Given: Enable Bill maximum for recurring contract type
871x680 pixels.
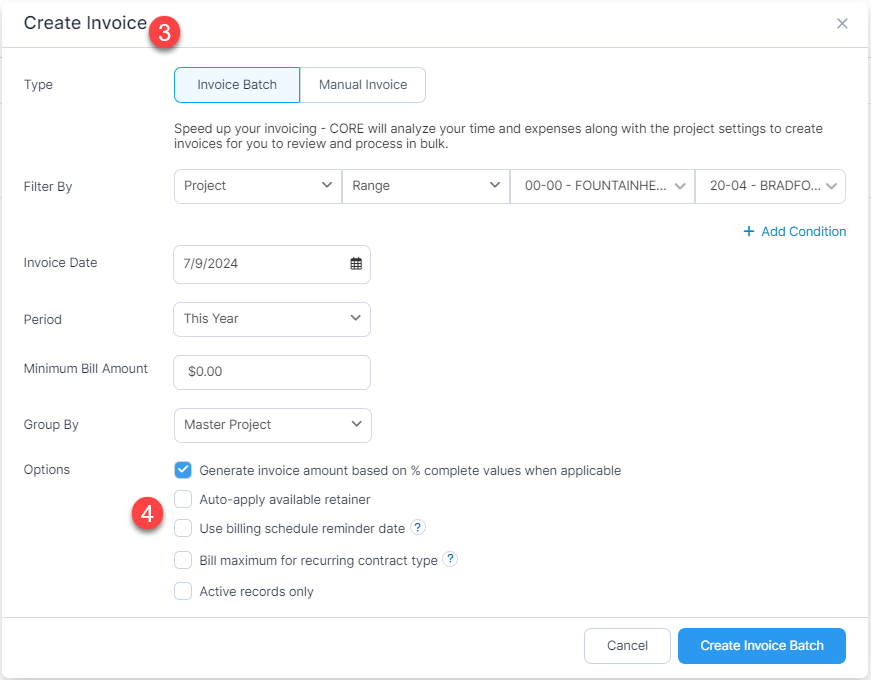Looking at the screenshot, I should click(183, 559).
